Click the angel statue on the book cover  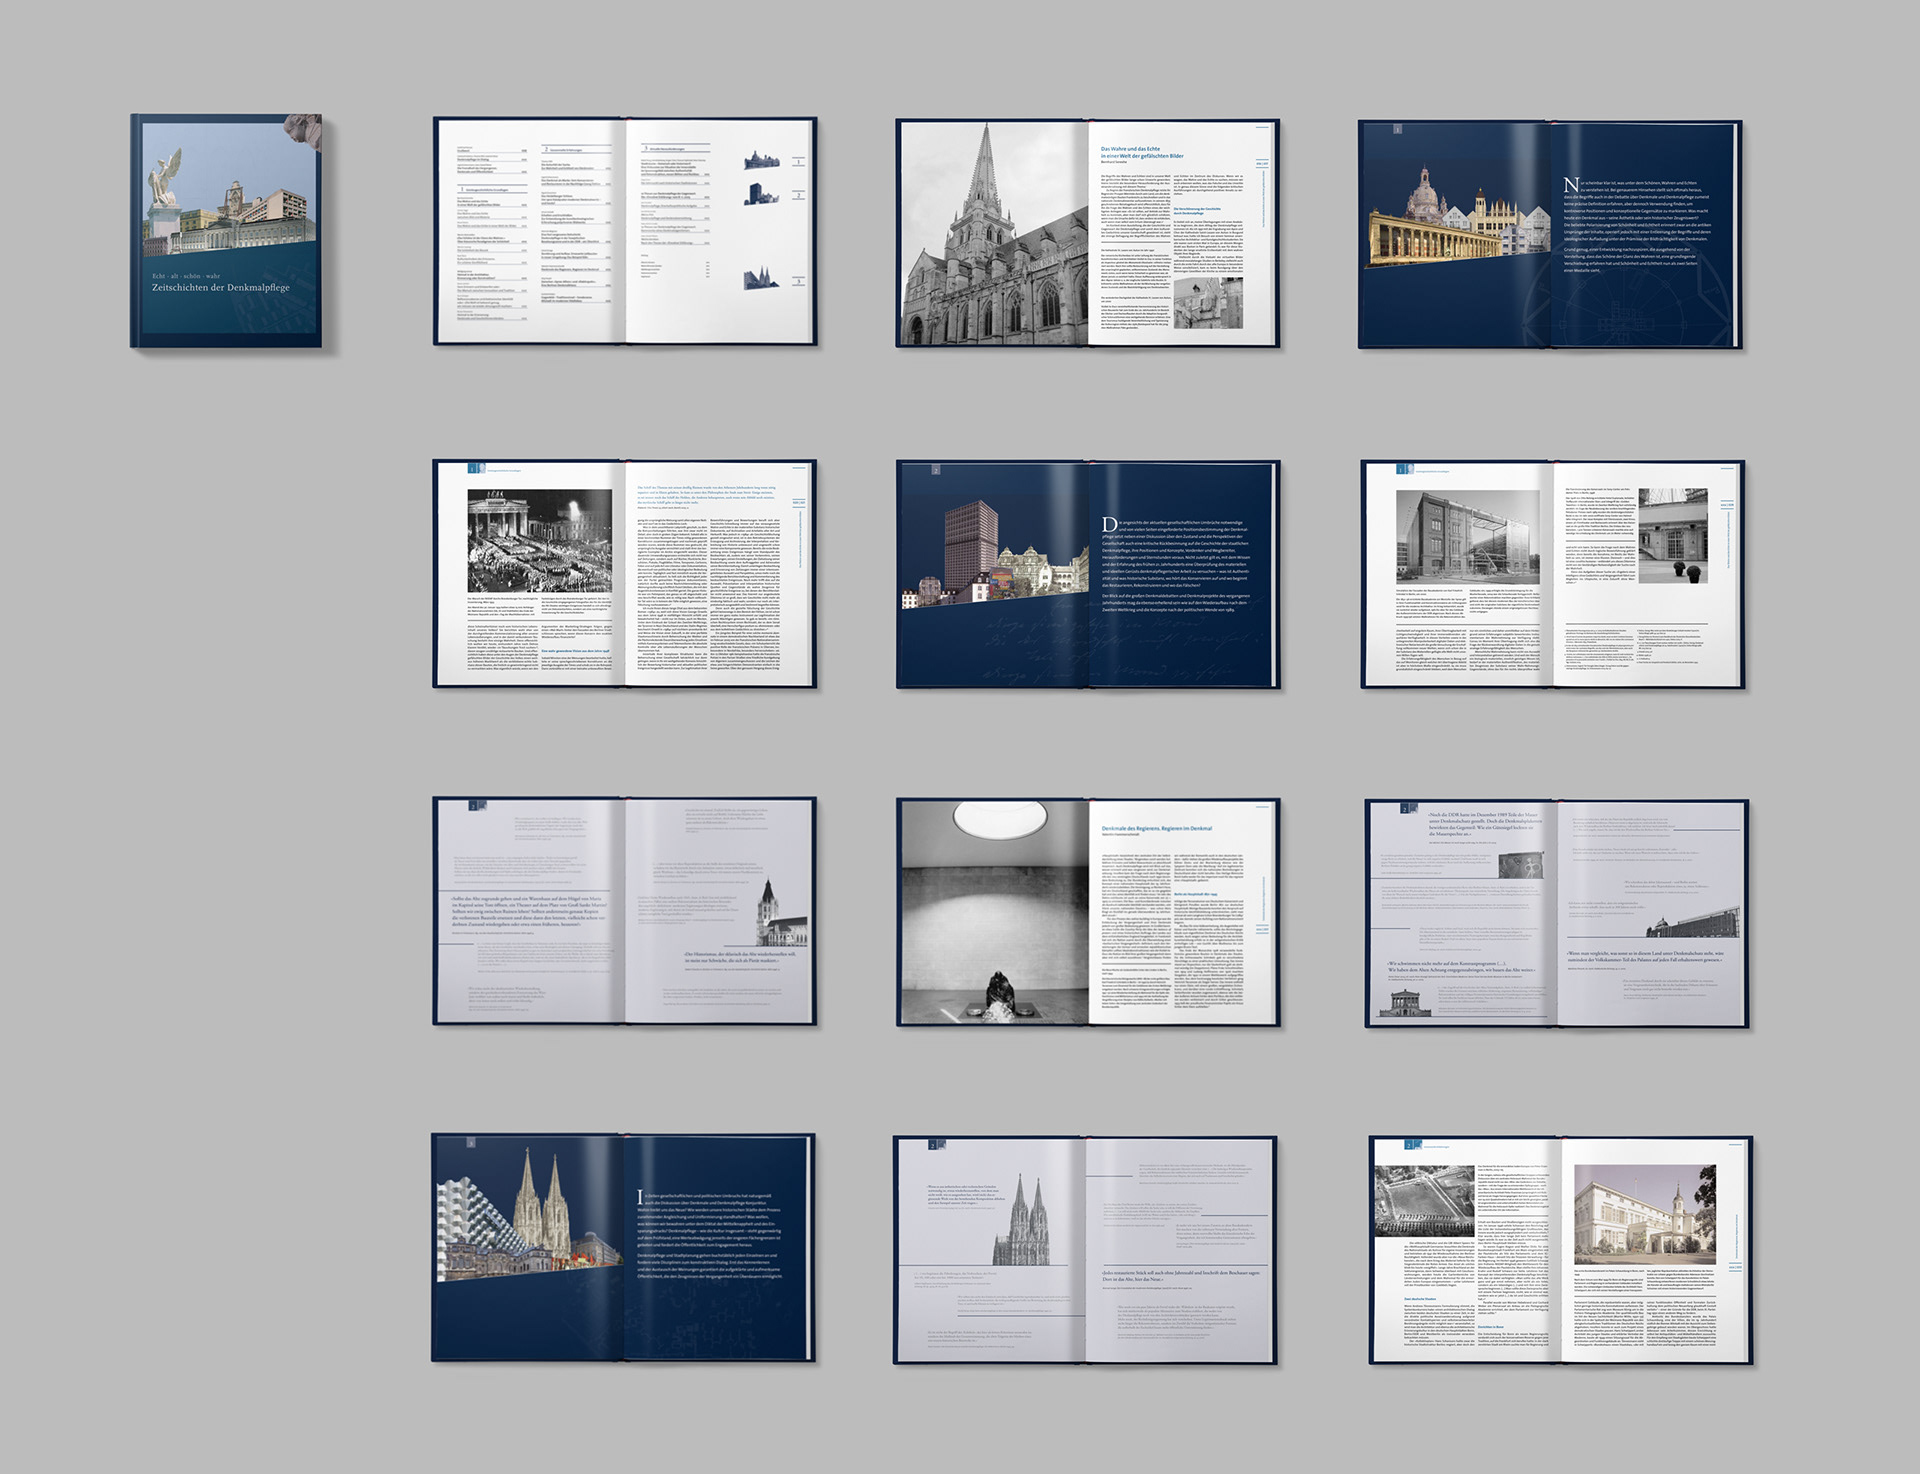click(165, 178)
